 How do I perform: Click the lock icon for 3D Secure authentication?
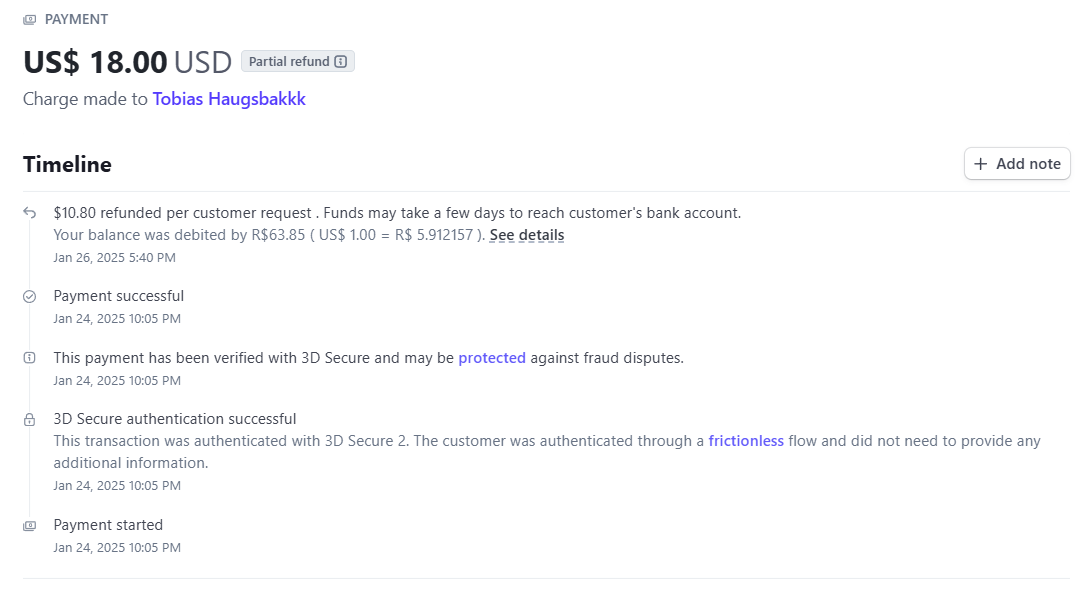coord(30,419)
